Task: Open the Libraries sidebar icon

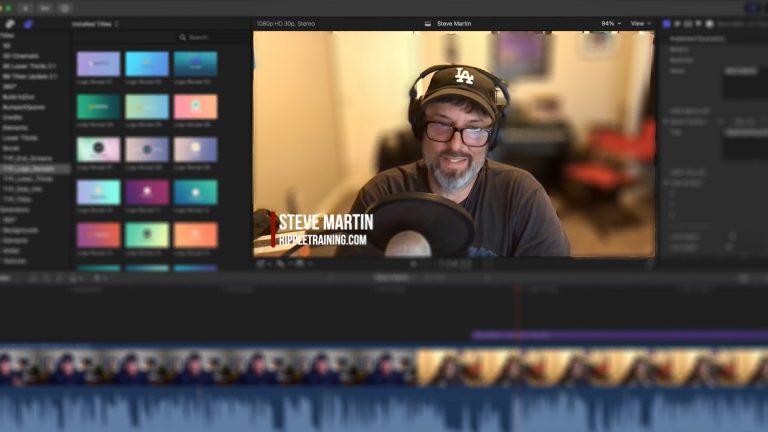Action: (10, 24)
